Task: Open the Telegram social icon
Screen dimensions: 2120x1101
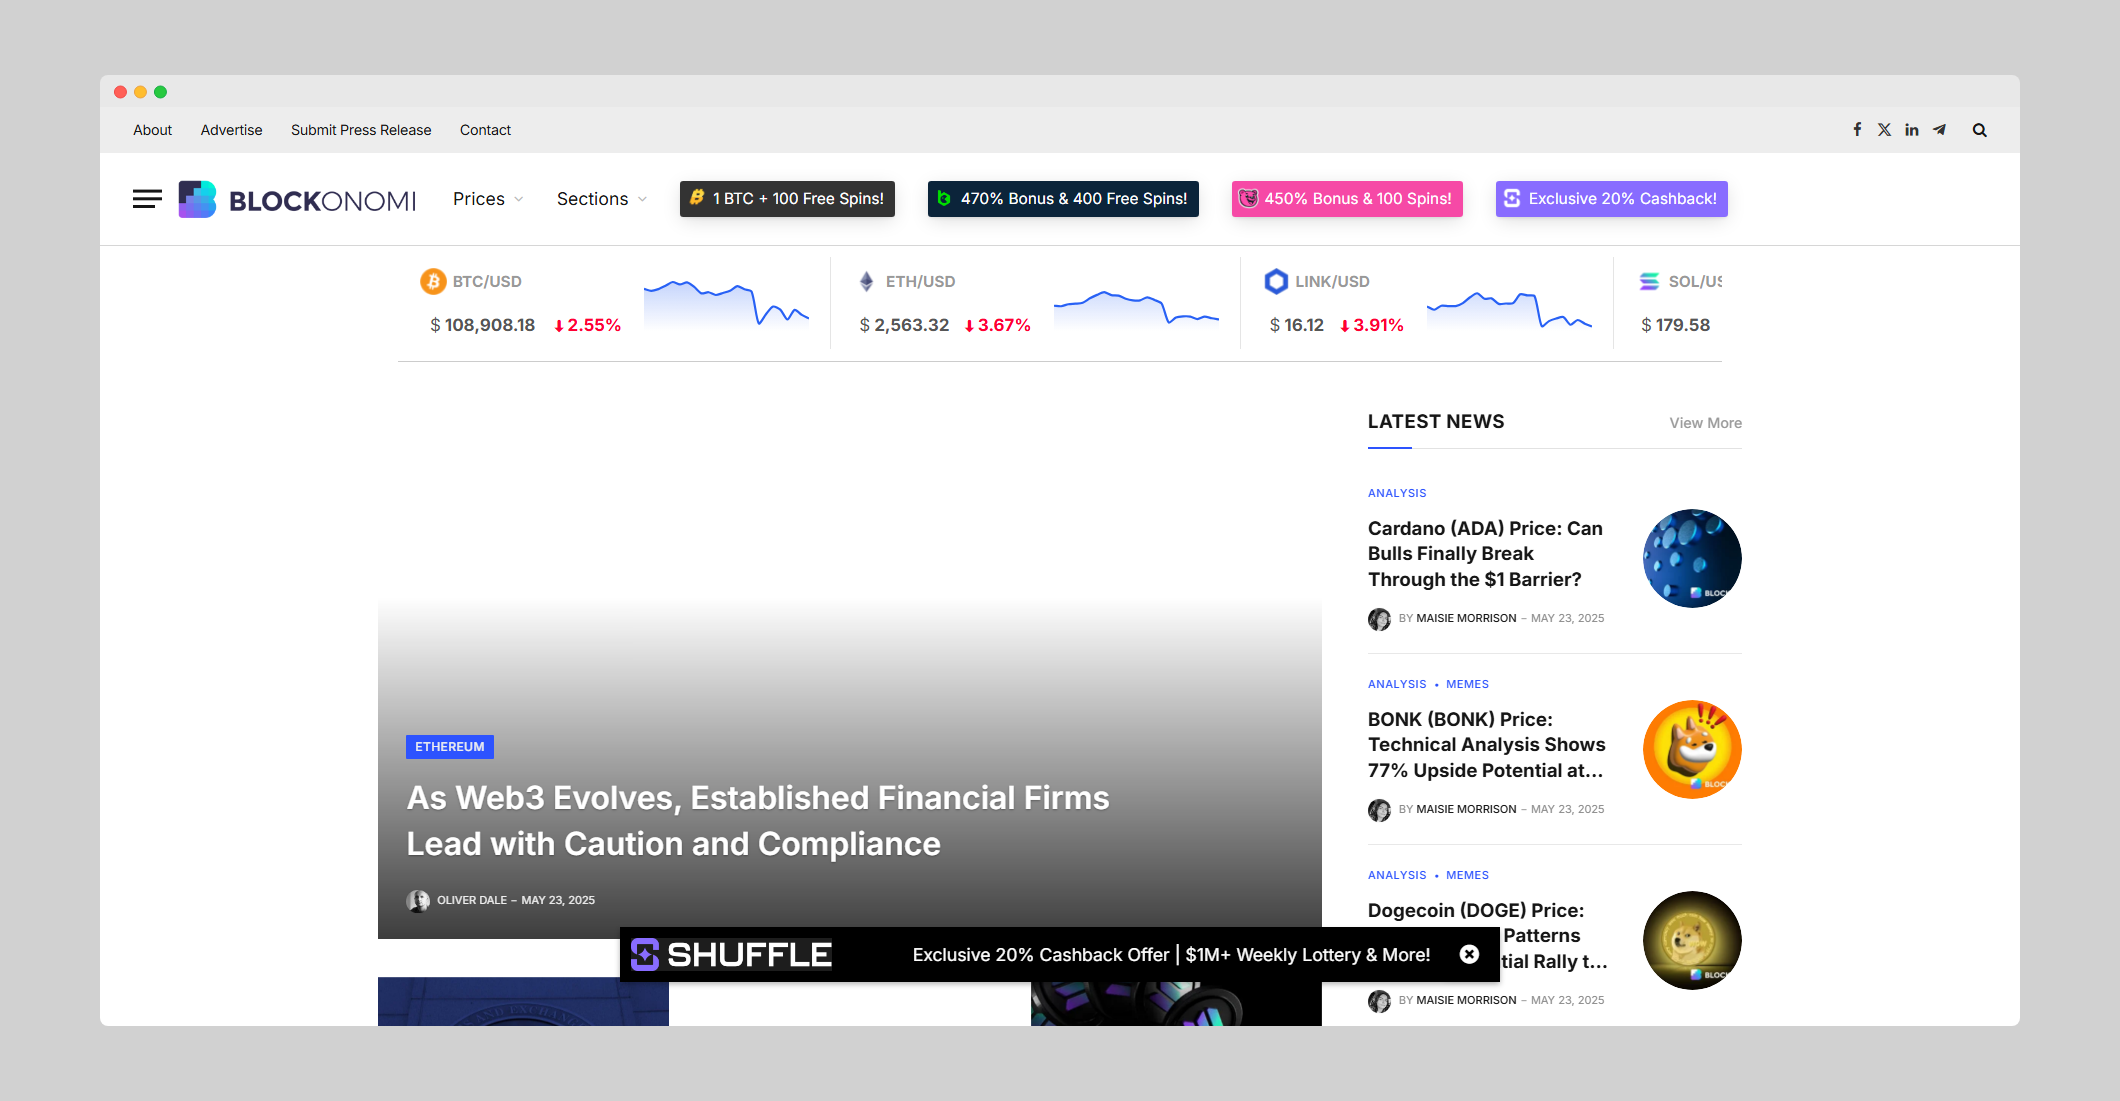Action: click(1939, 130)
